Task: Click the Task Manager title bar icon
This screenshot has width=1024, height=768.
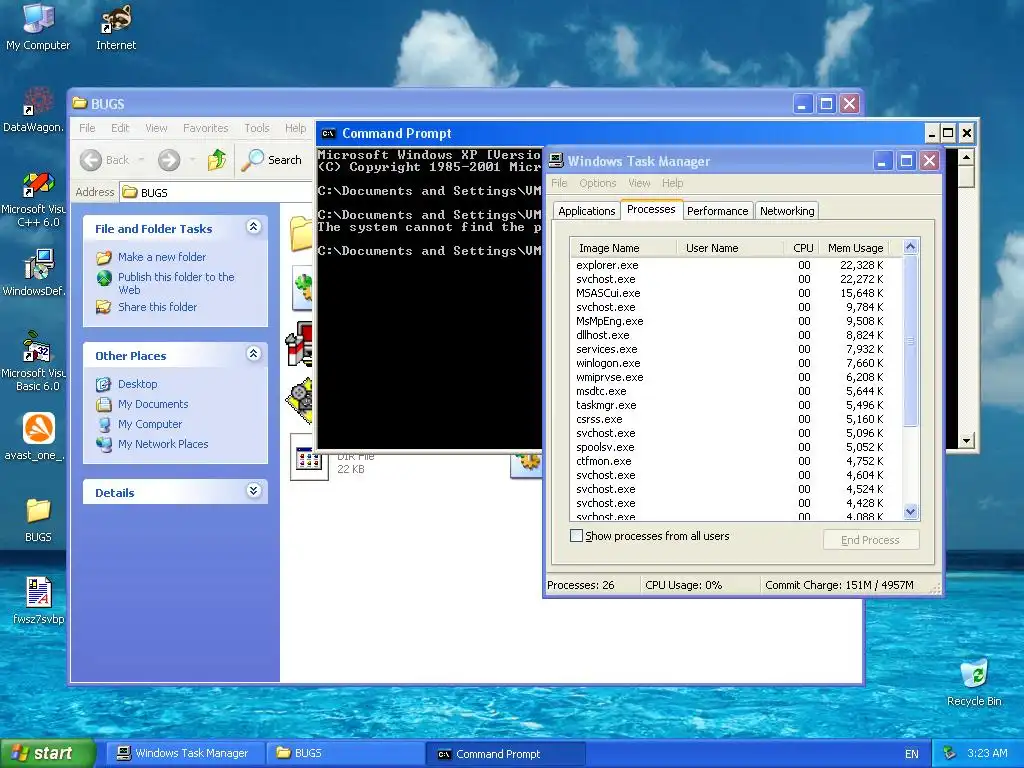Action: point(556,161)
